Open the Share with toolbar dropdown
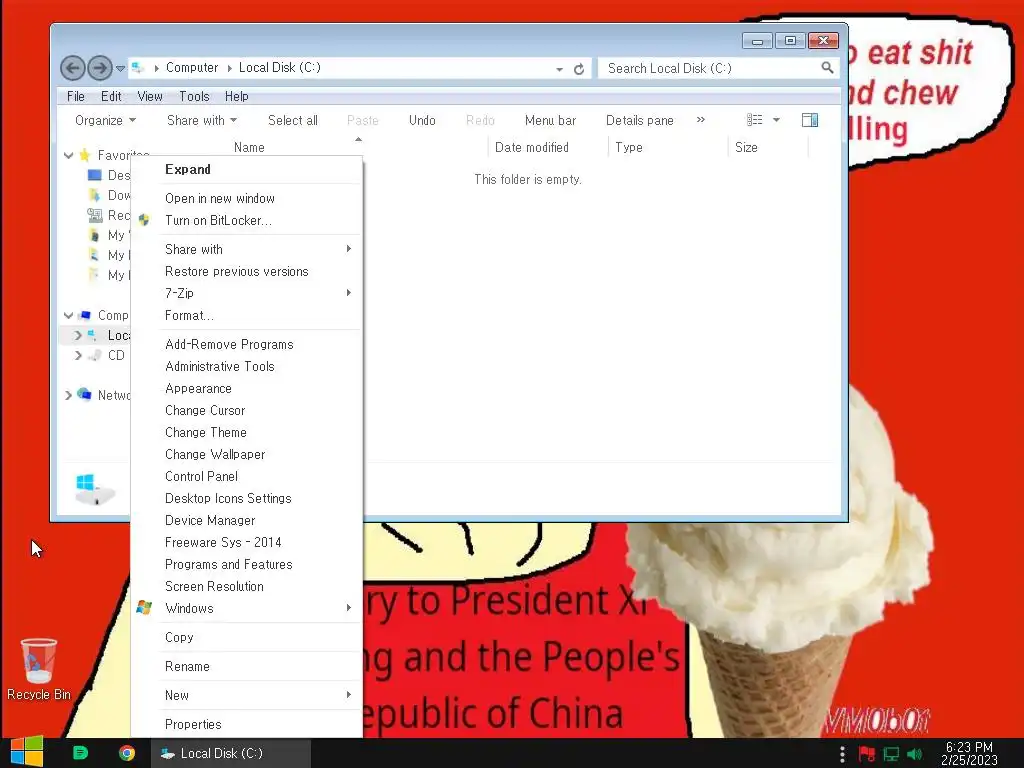The height and width of the screenshot is (768, 1024). click(x=202, y=120)
